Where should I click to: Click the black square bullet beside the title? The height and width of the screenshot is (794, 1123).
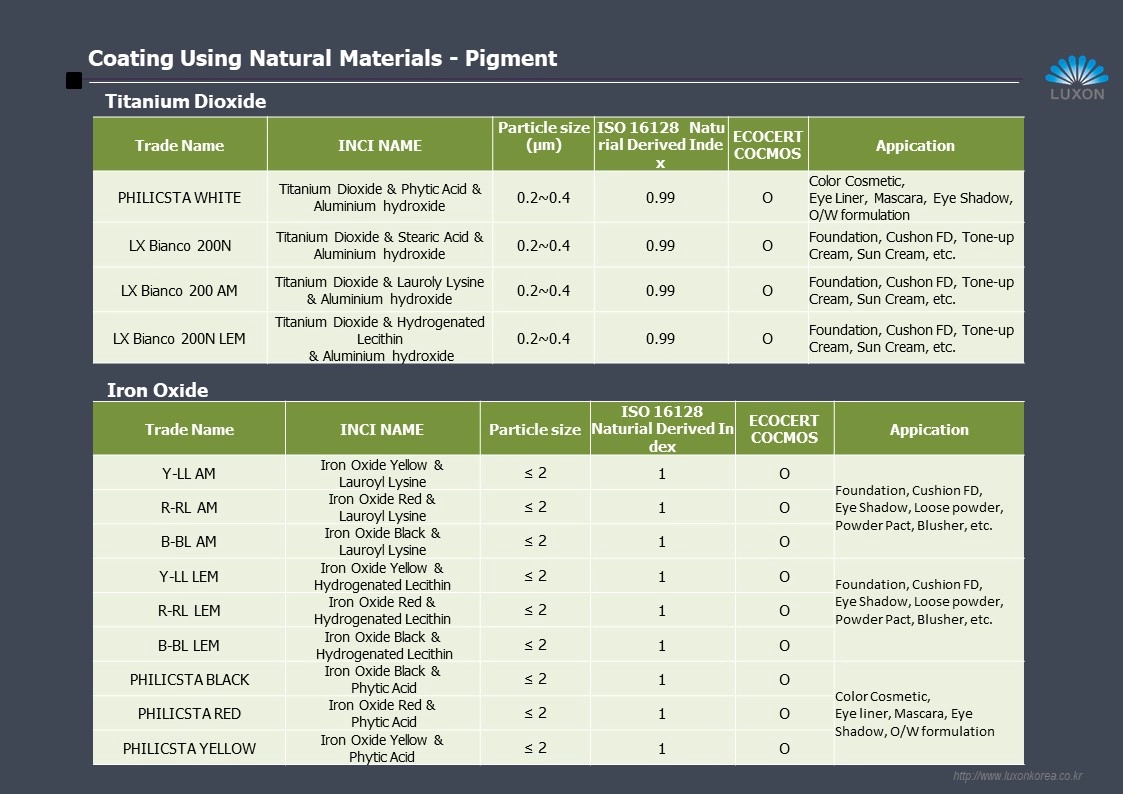[74, 81]
